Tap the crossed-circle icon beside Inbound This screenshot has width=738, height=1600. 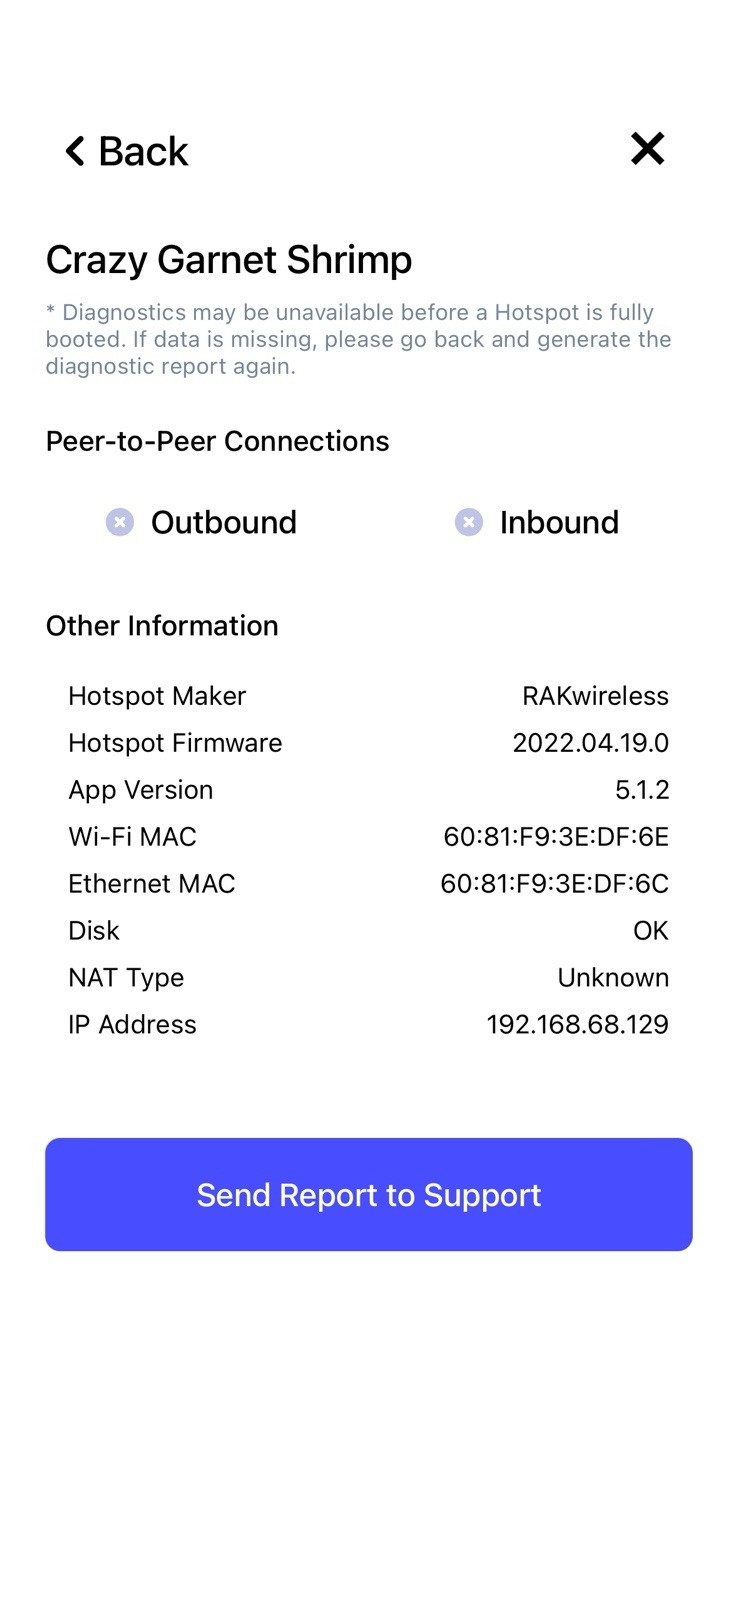[468, 521]
